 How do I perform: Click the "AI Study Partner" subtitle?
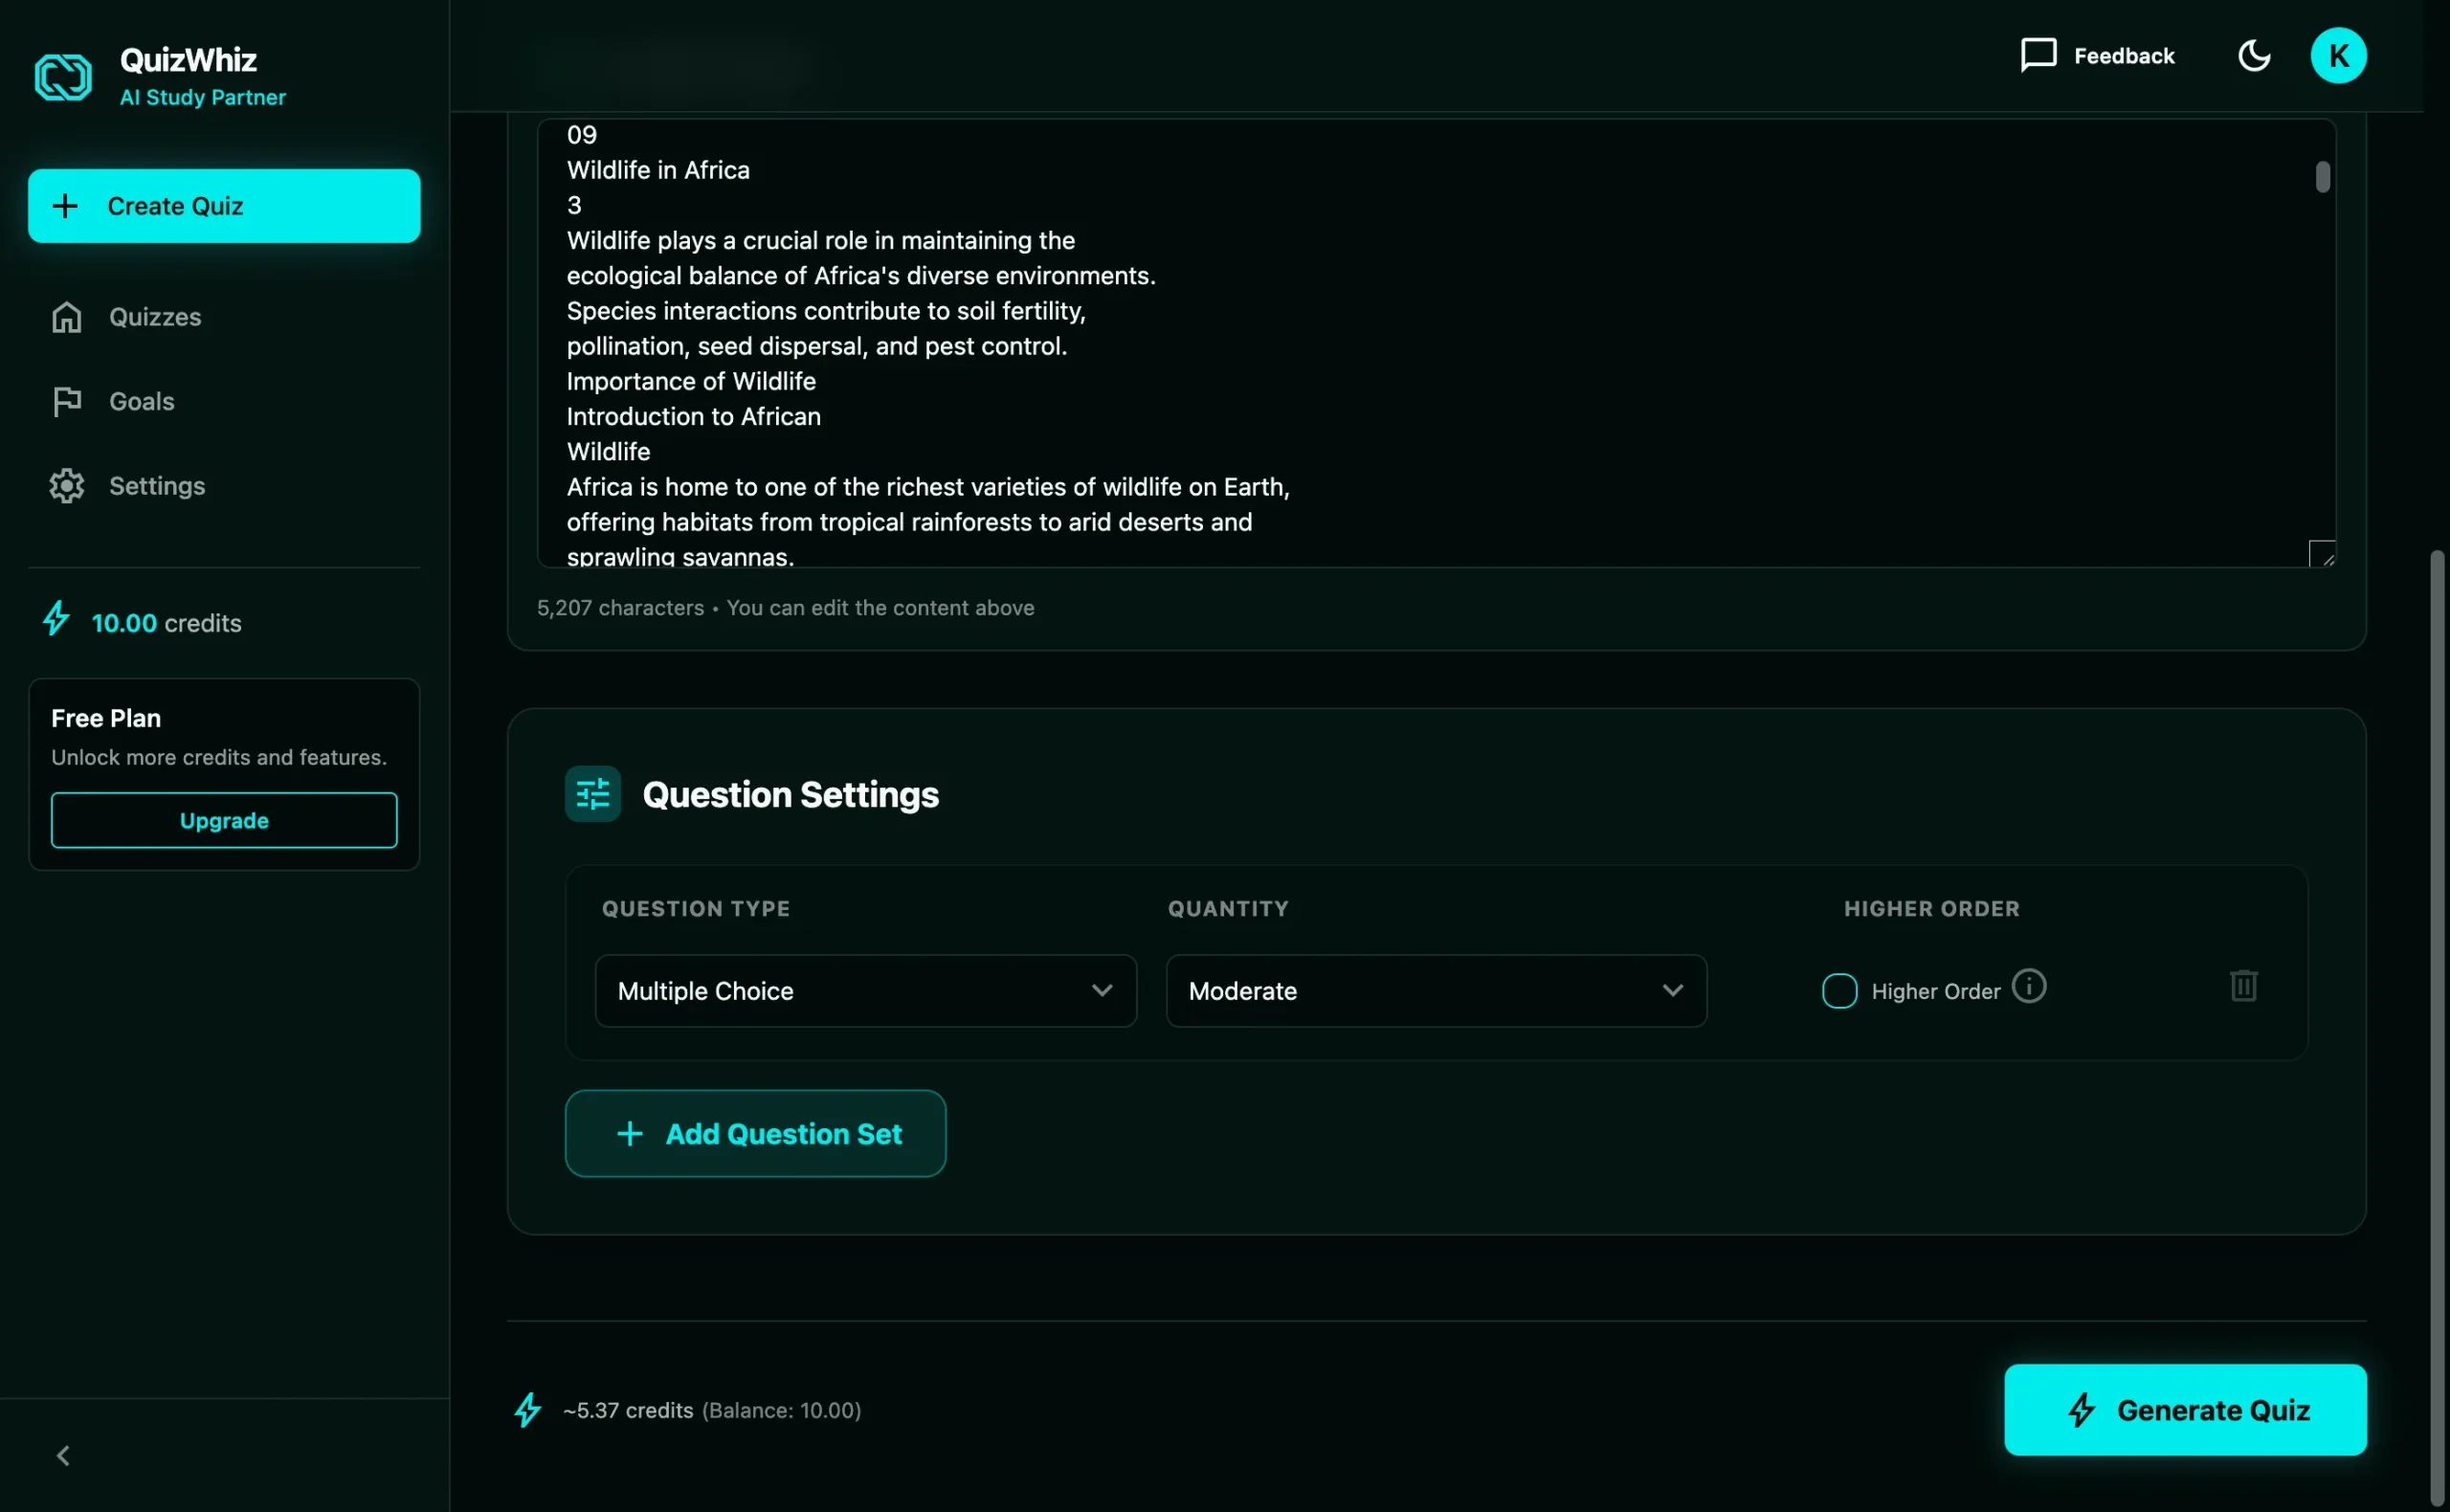pos(203,97)
